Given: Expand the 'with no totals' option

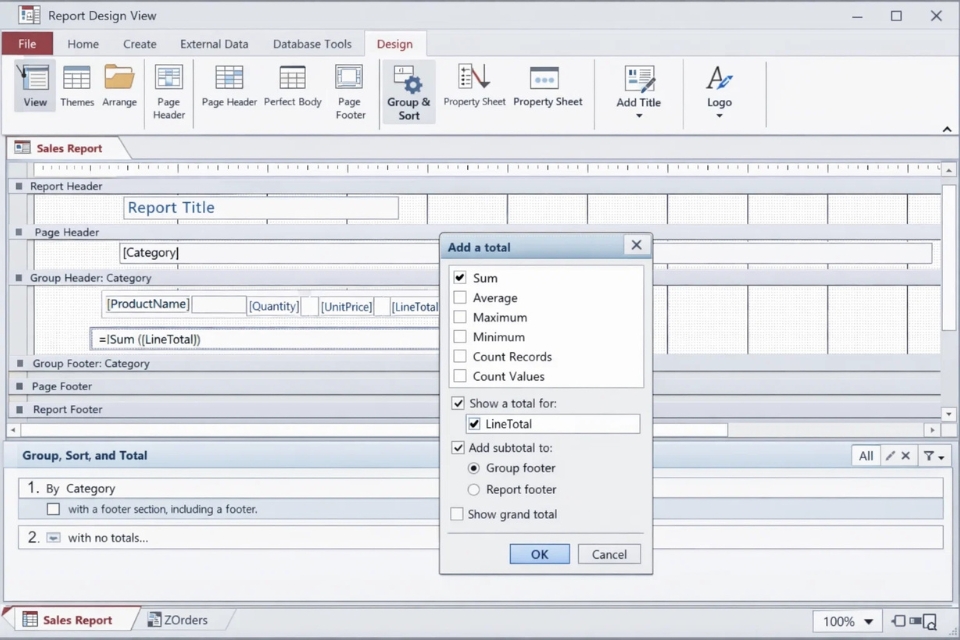Looking at the screenshot, I should [54, 538].
